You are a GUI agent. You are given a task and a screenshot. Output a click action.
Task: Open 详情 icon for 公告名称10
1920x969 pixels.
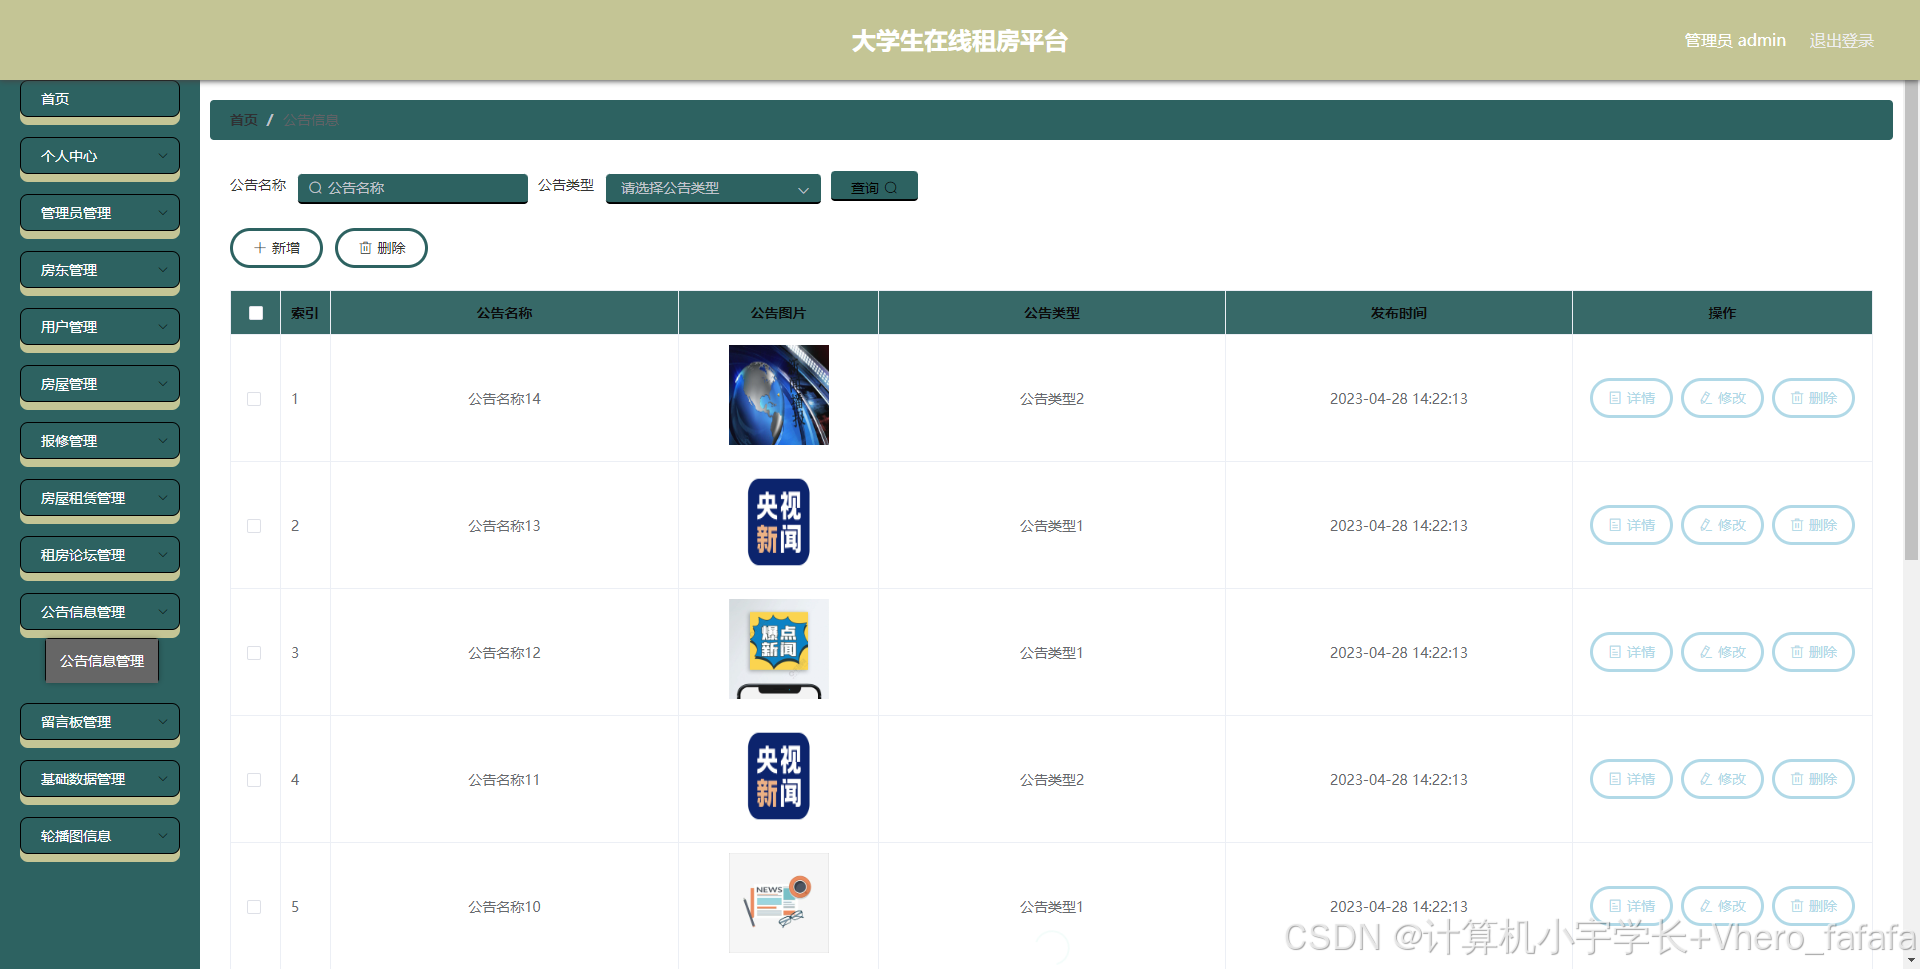(1613, 906)
